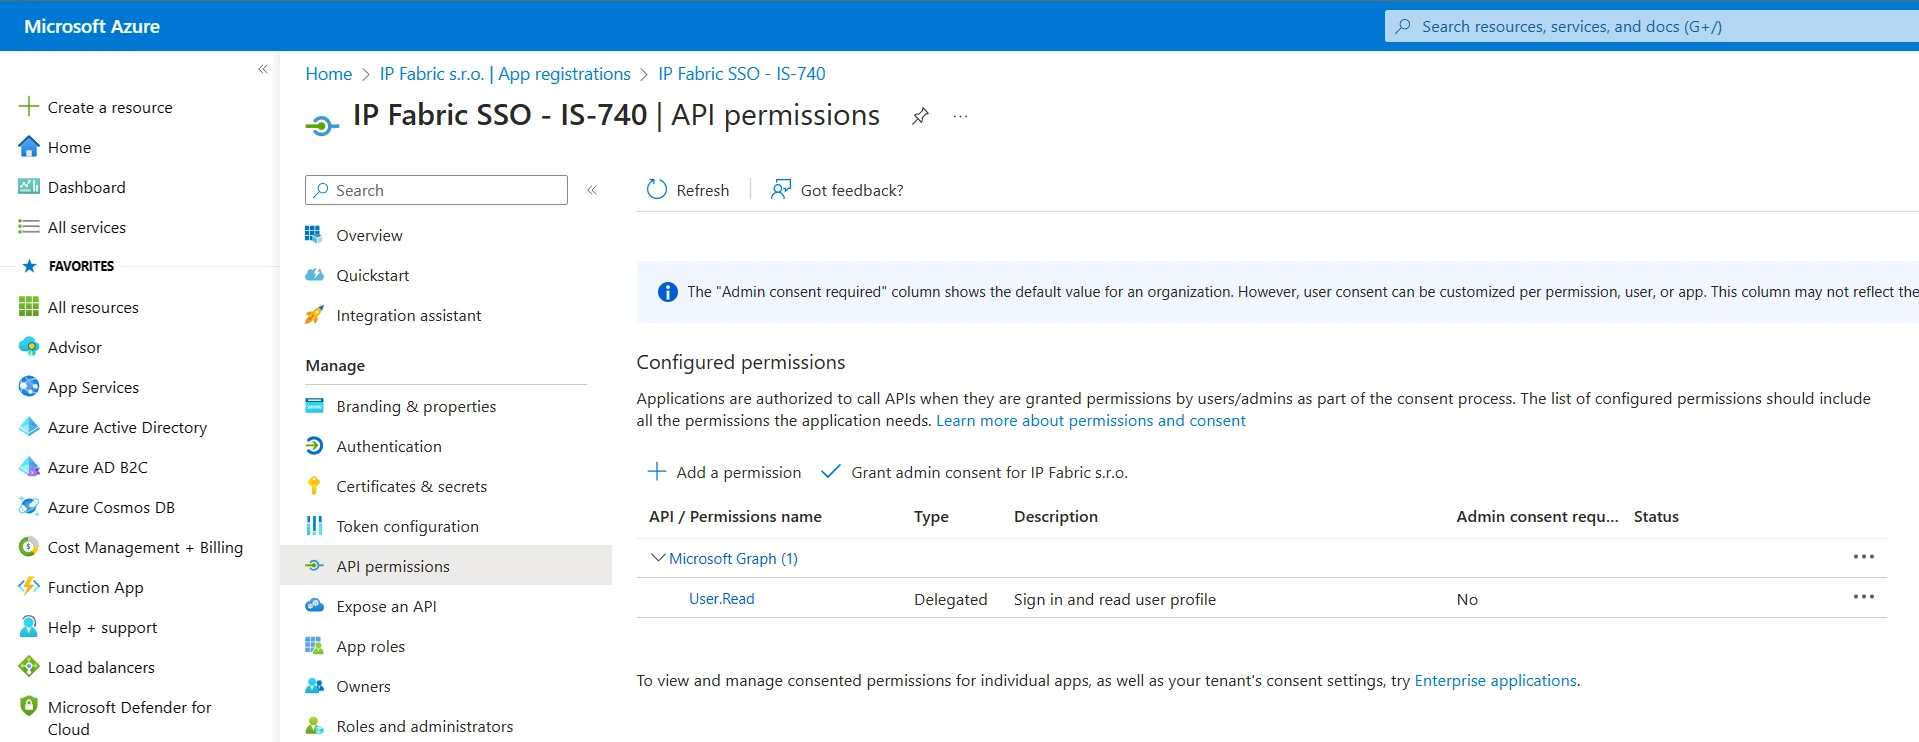Click the top resources search box
This screenshot has height=742, width=1919.
click(1650, 27)
